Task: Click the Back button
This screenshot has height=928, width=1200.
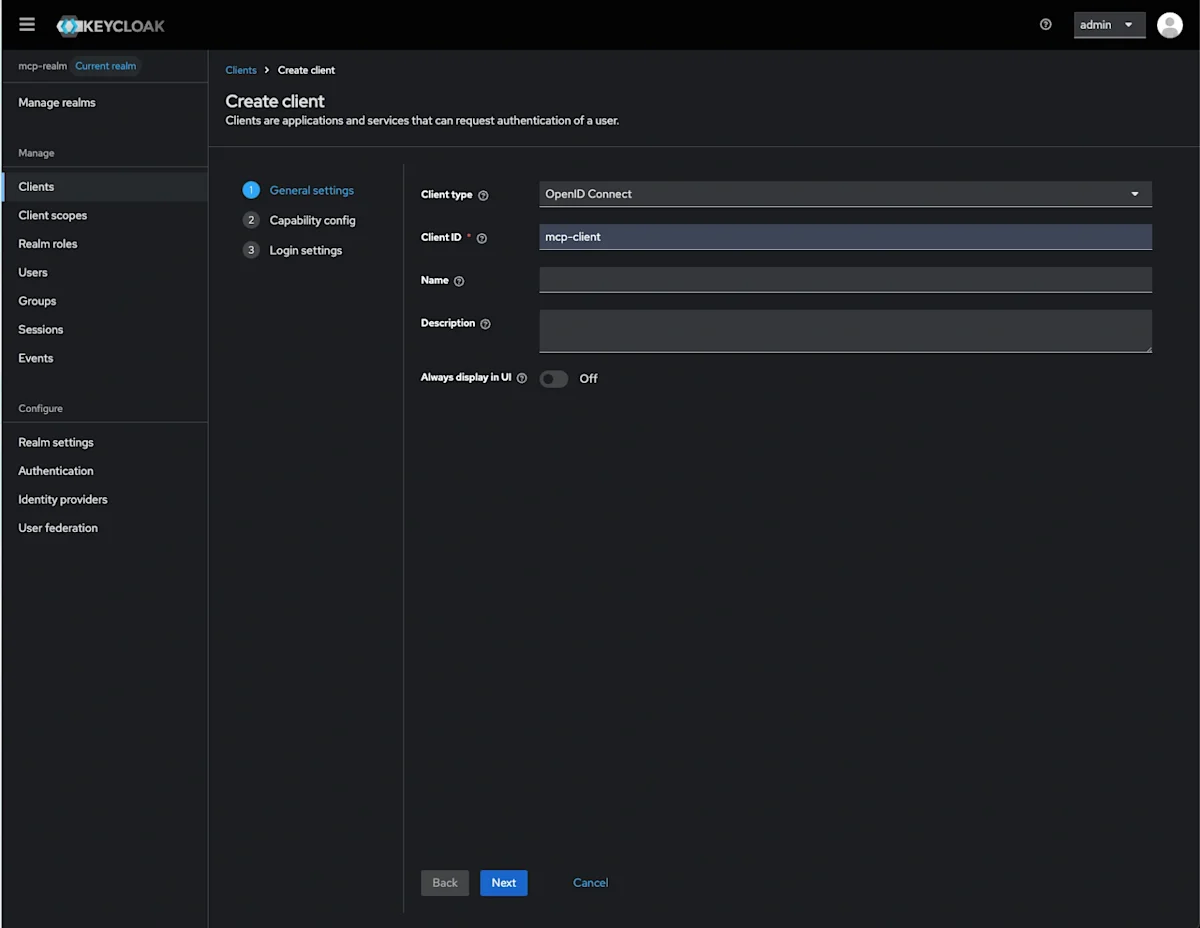Action: point(445,883)
